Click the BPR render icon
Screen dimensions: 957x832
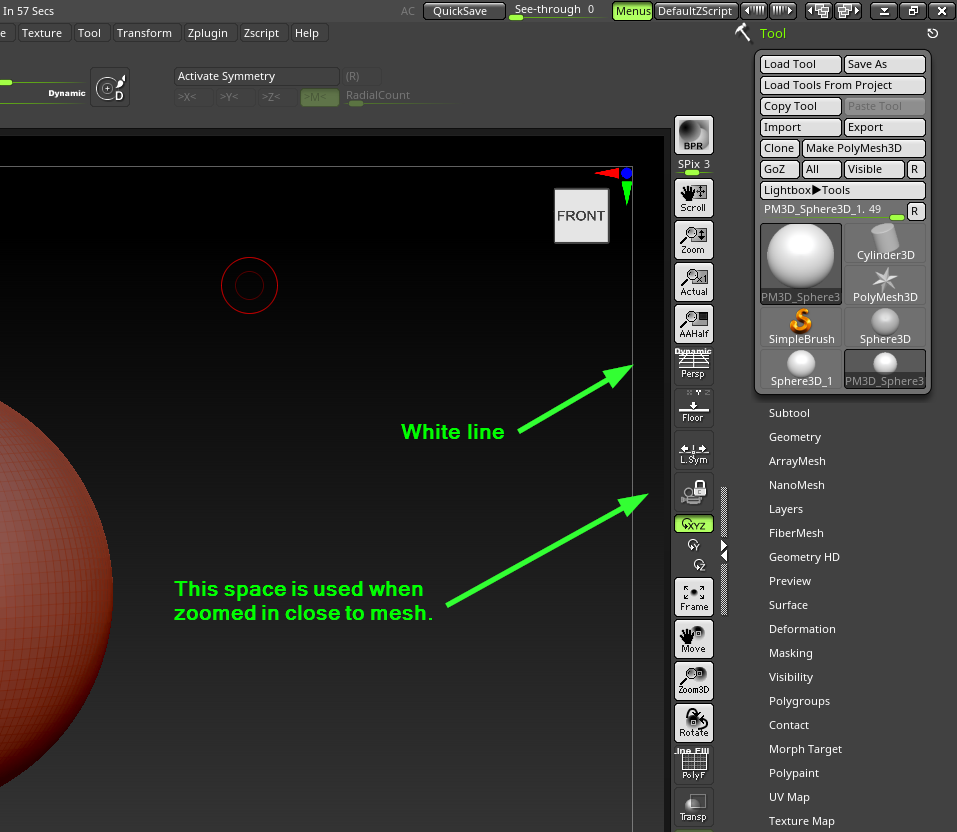(x=693, y=135)
